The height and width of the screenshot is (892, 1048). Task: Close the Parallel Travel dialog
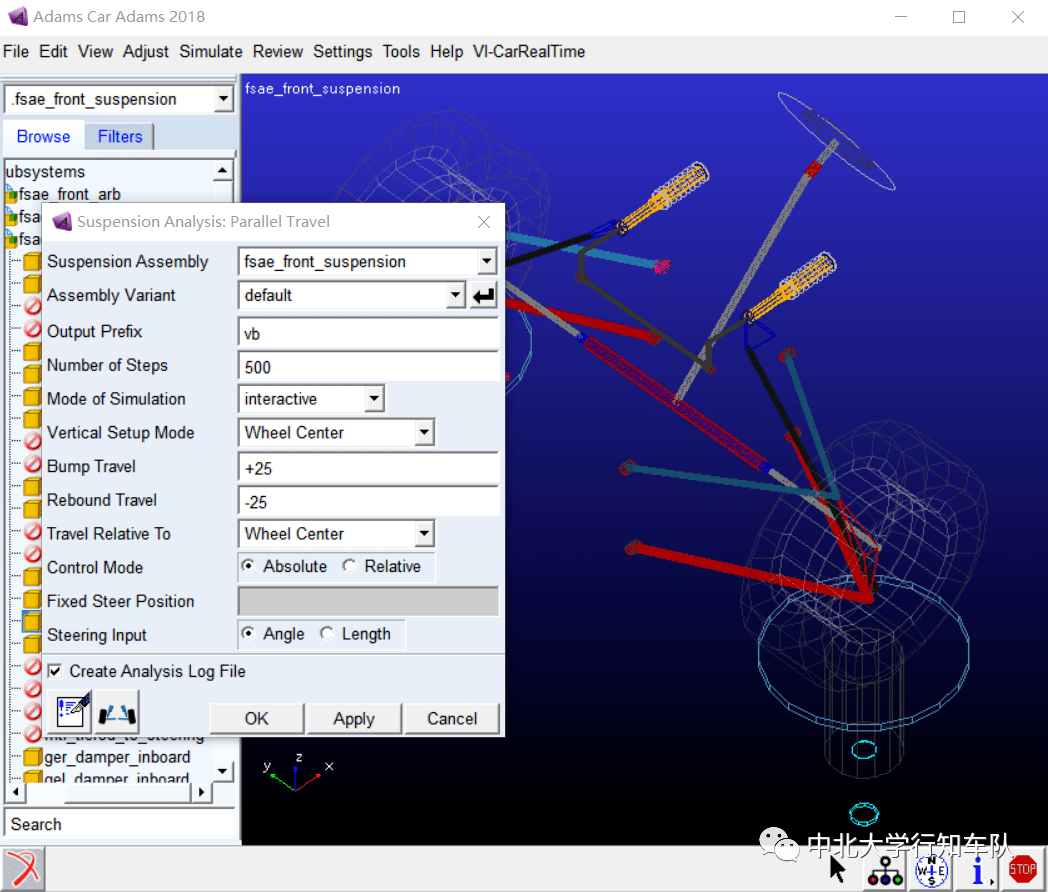(484, 222)
